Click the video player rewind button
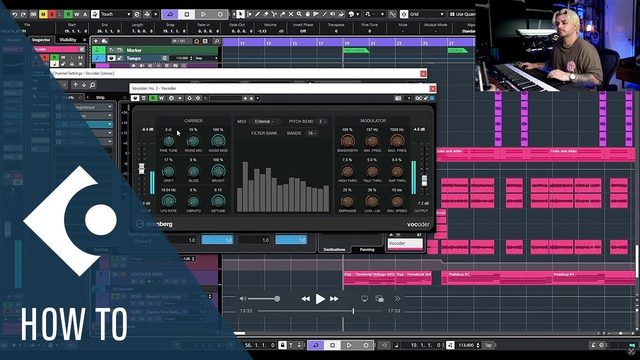The width and height of the screenshot is (640, 360). coord(305,299)
